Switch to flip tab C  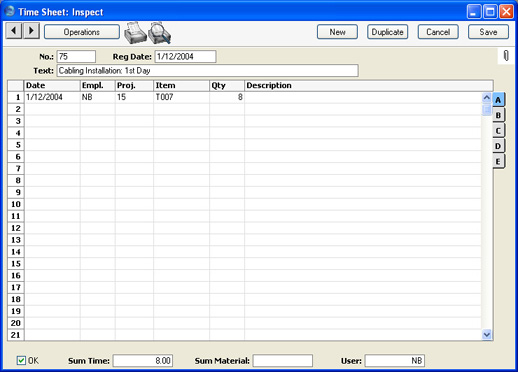(498, 131)
